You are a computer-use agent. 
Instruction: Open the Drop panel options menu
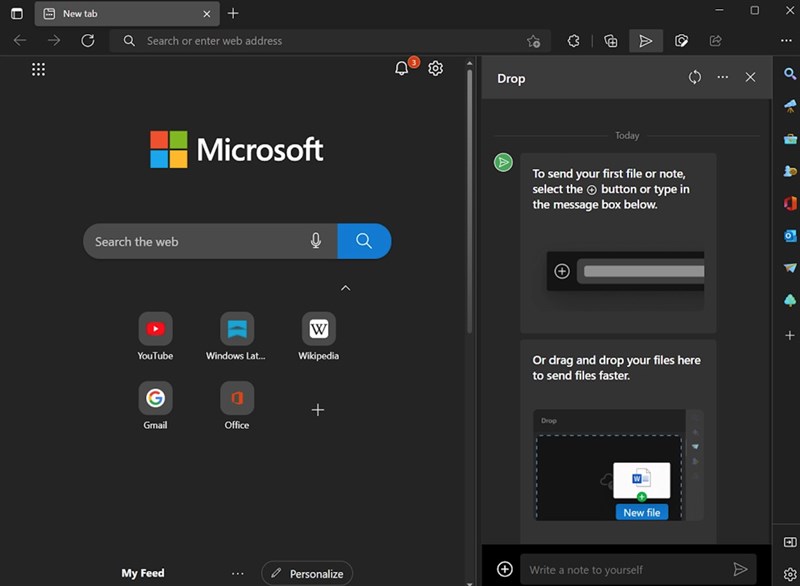[722, 77]
